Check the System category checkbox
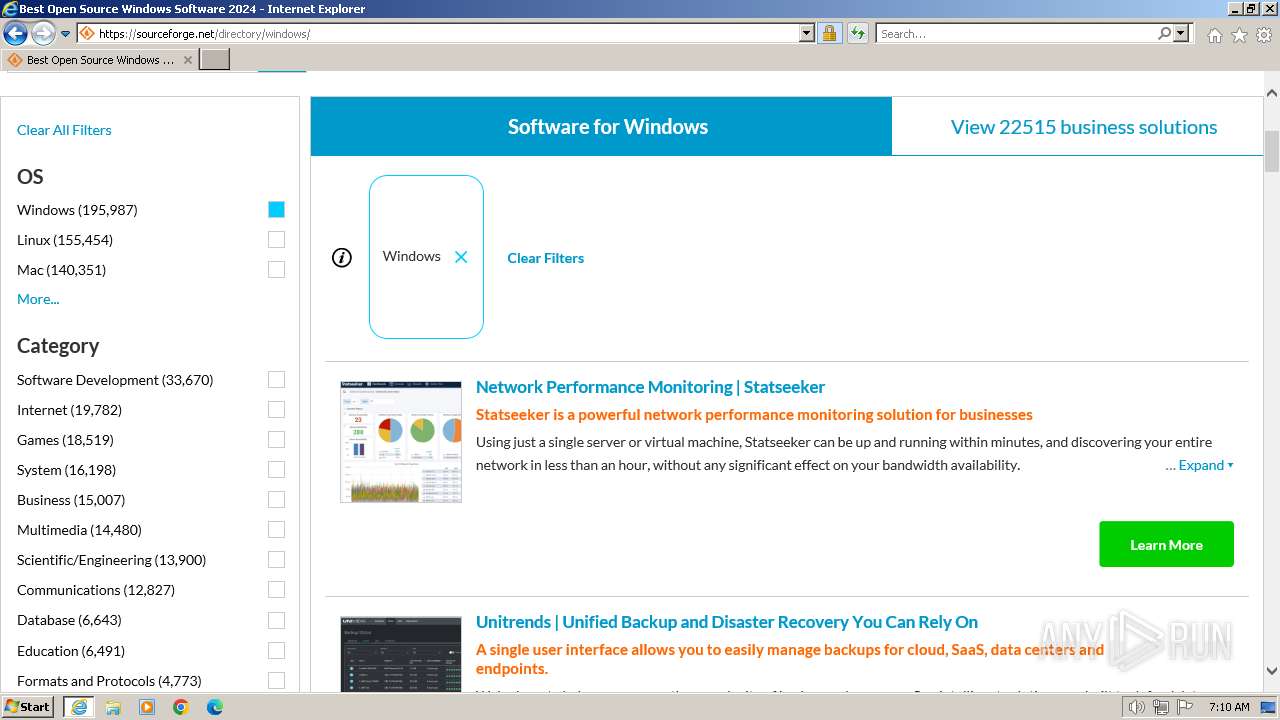 click(x=276, y=469)
